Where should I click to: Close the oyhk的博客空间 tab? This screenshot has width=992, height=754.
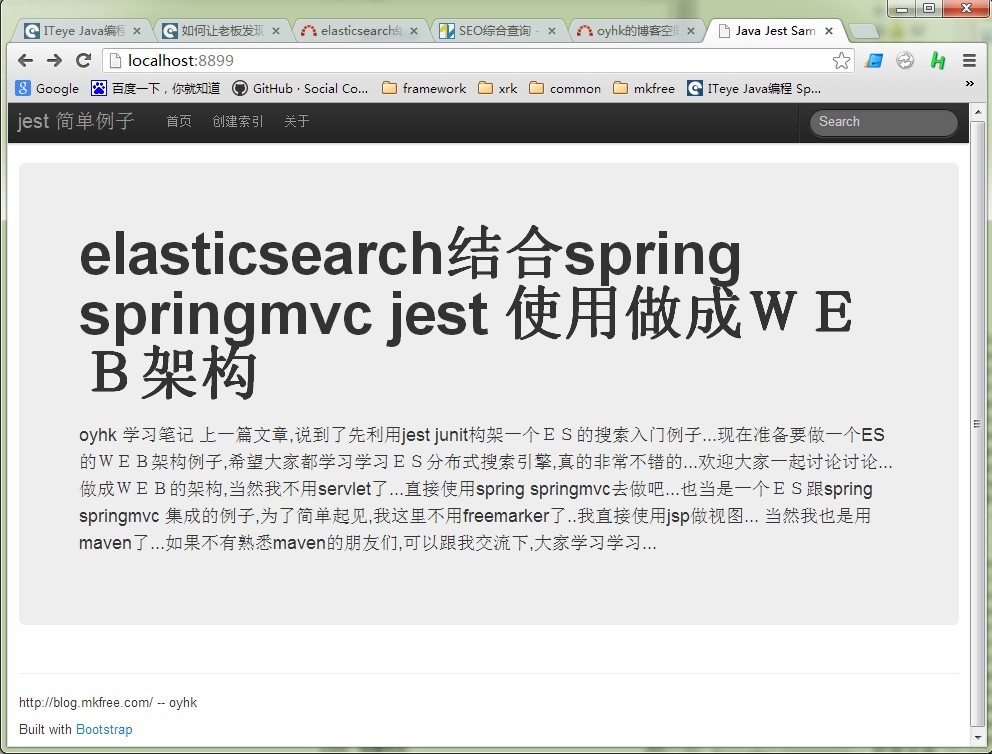click(691, 31)
